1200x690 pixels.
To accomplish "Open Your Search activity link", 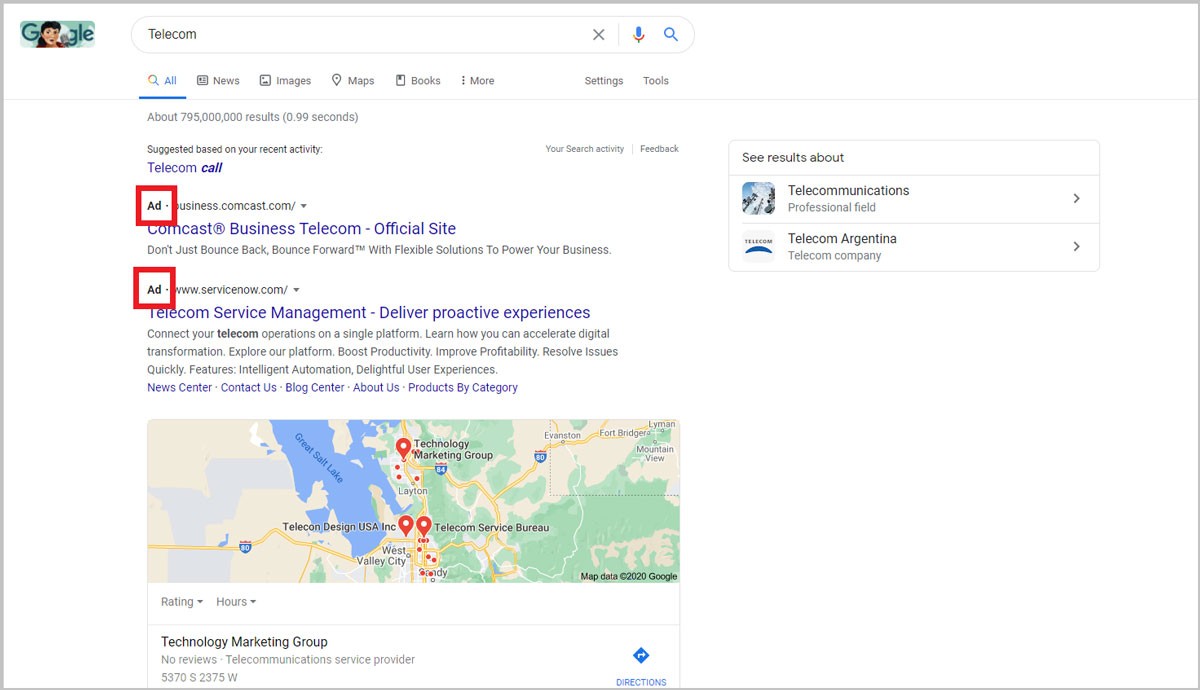I will click(x=585, y=149).
